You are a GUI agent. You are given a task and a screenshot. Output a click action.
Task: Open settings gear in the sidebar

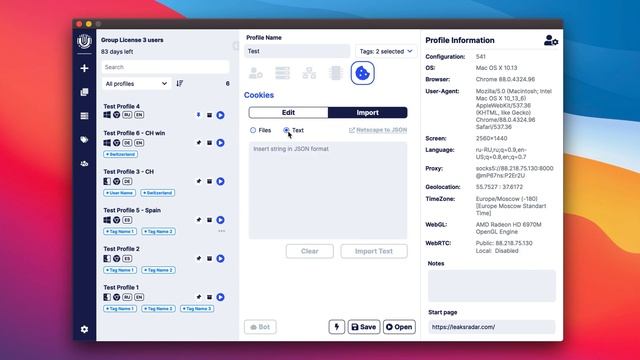click(x=84, y=329)
